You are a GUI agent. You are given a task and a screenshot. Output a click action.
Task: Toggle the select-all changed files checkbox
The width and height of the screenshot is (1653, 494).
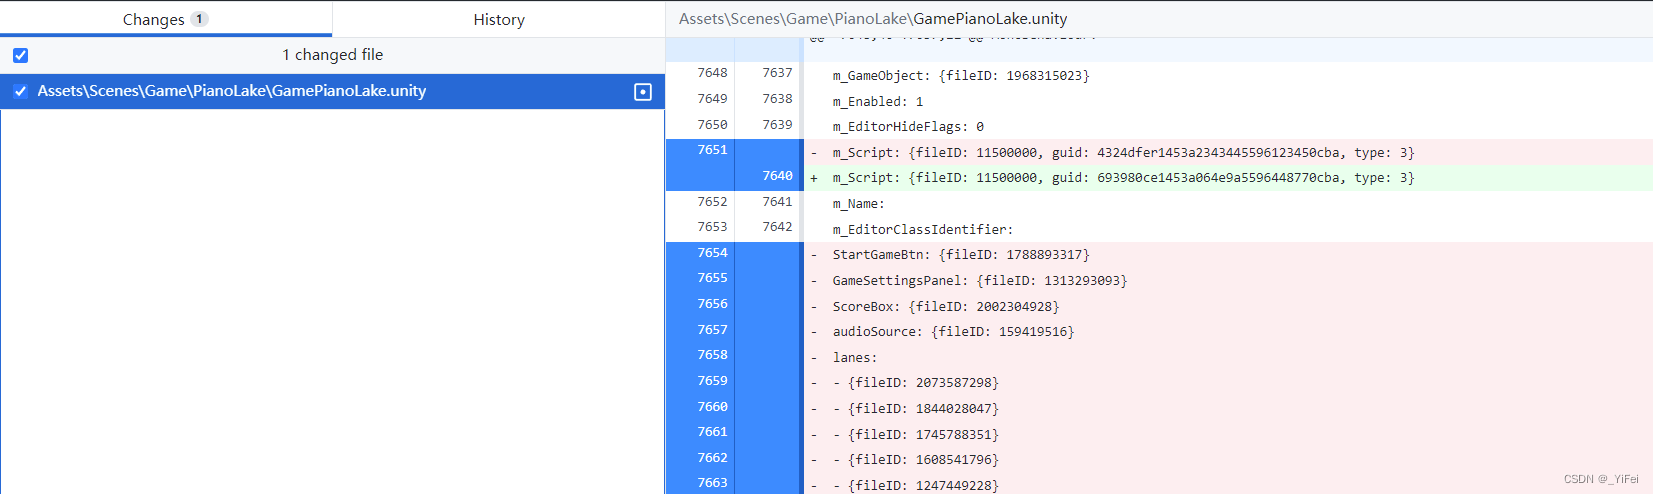point(20,55)
